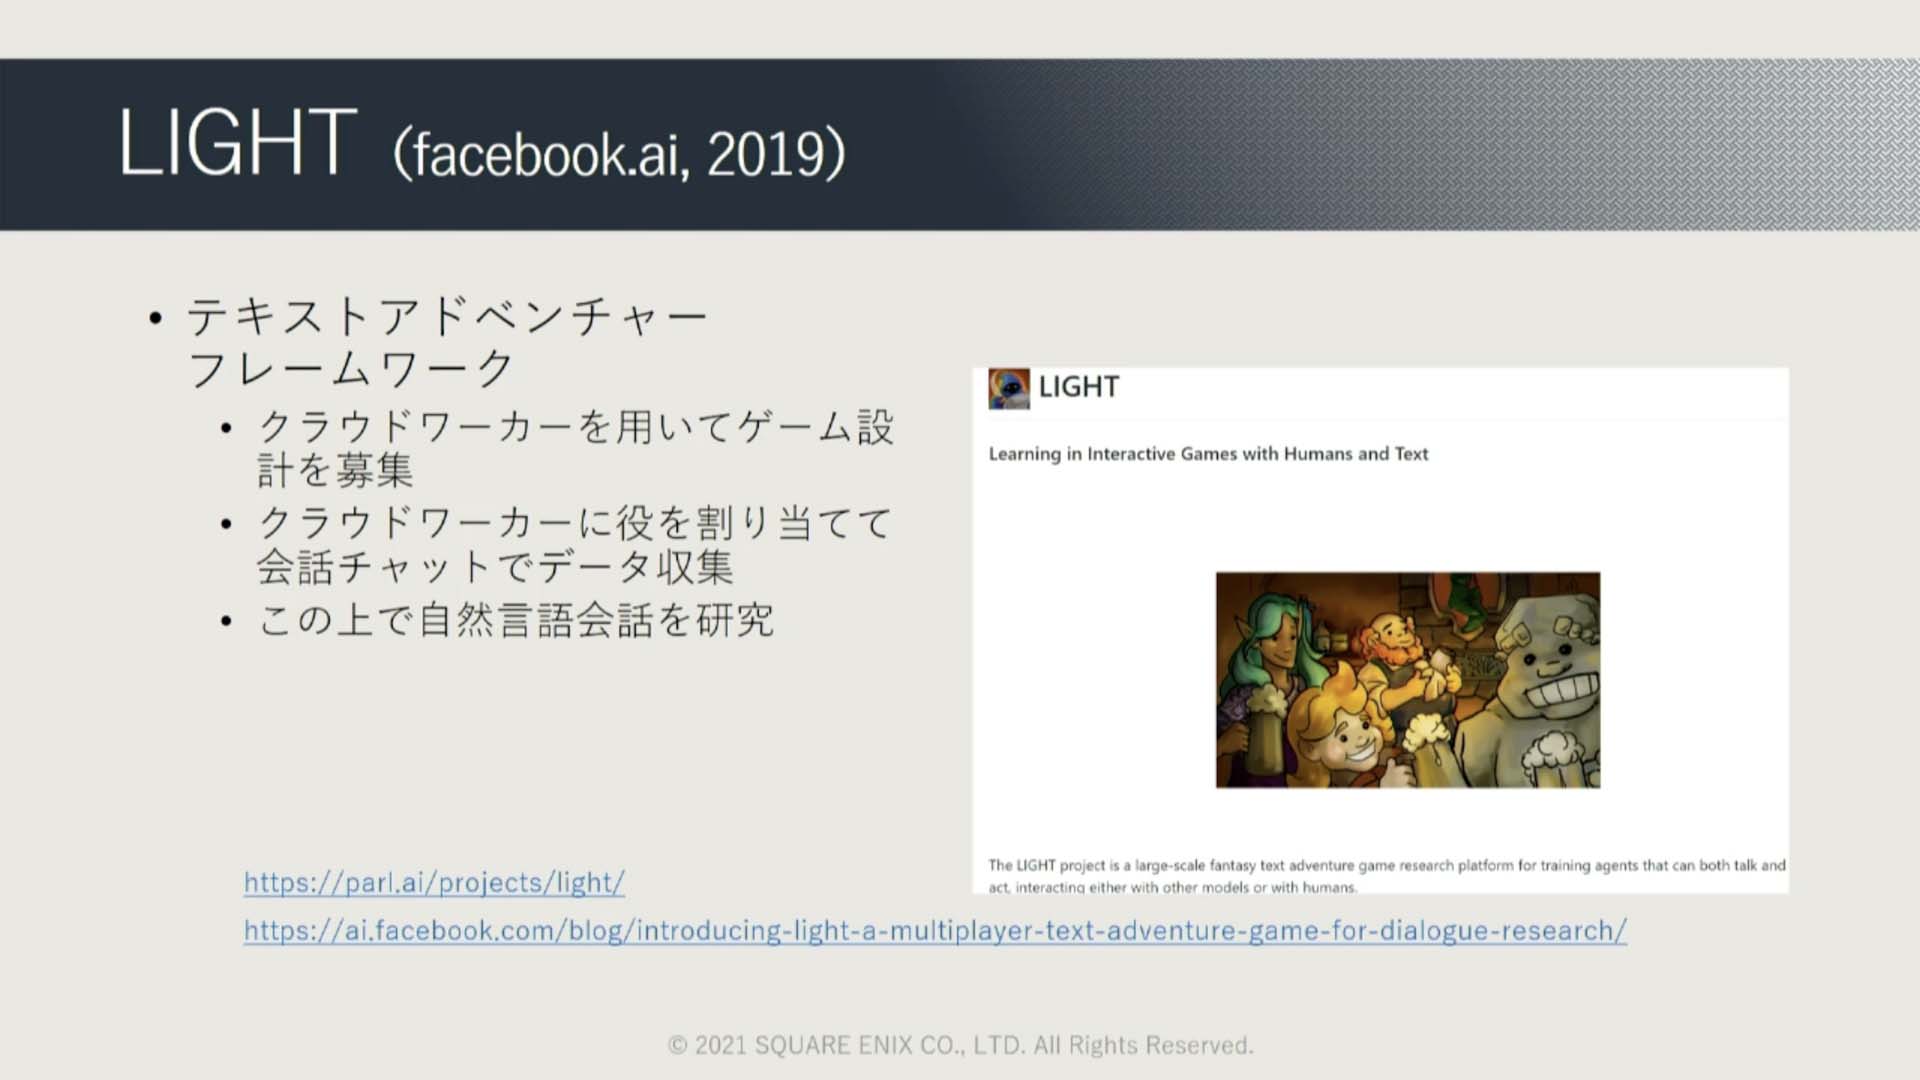Viewport: 1920px width, 1080px height.
Task: Select the slide title 'LIGHT'
Action: point(237,143)
